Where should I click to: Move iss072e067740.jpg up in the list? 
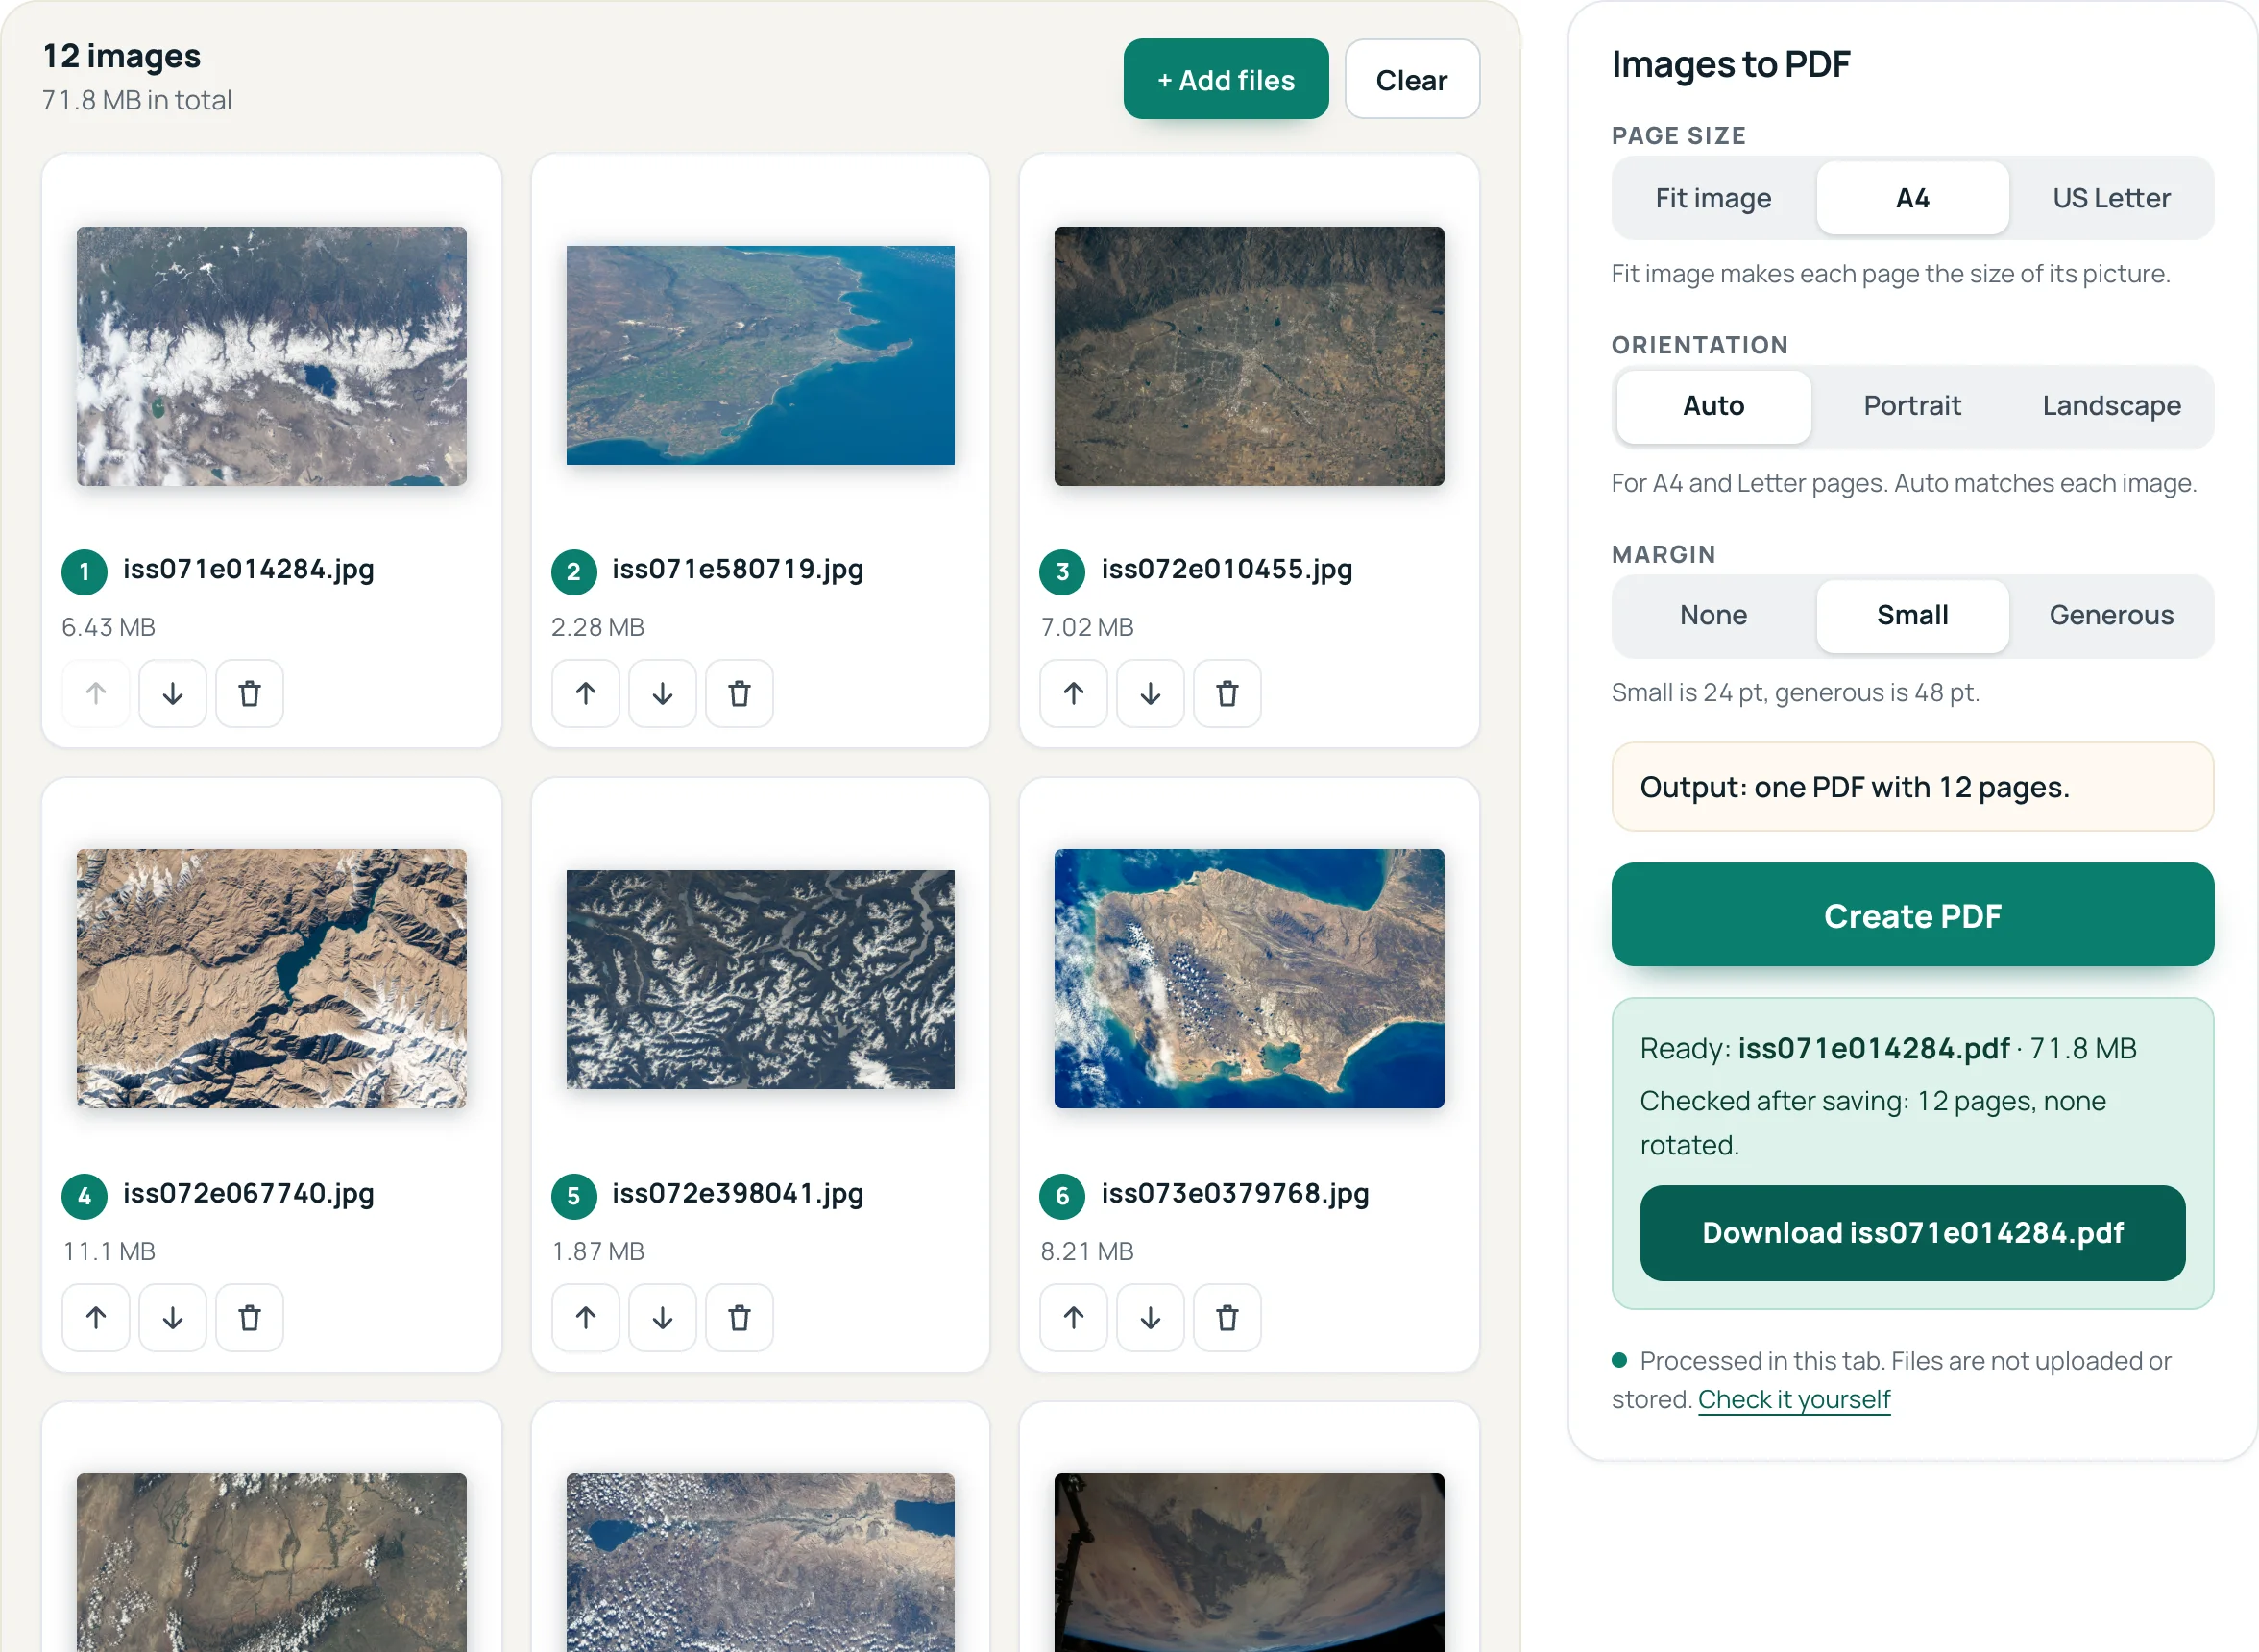pyautogui.click(x=96, y=1318)
